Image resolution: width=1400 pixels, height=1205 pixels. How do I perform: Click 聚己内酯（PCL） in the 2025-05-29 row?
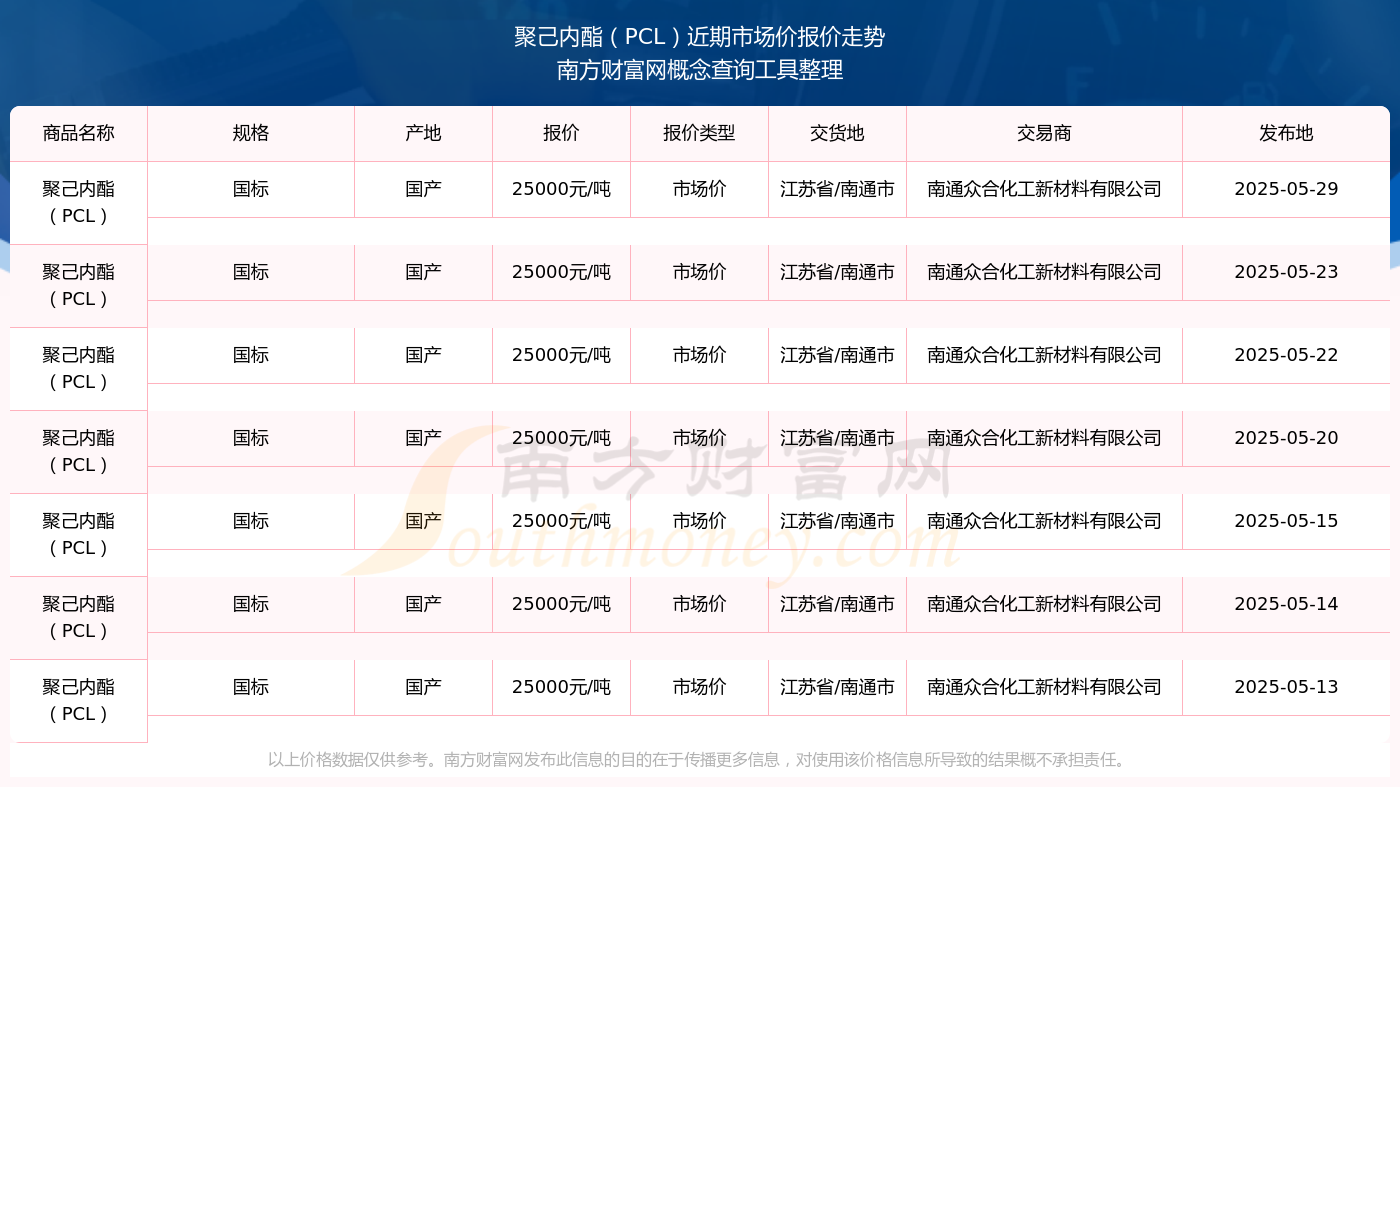[x=79, y=202]
